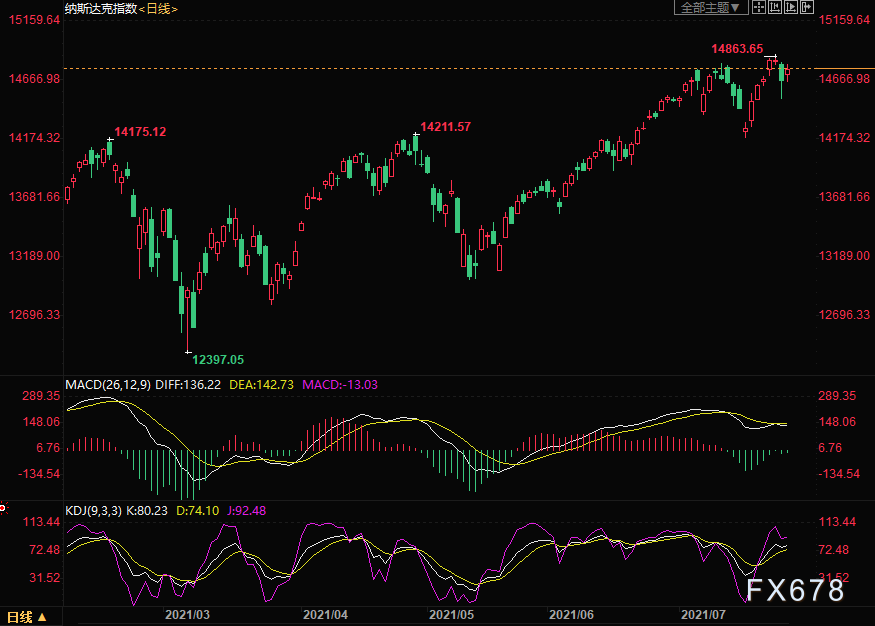Open the 全部主题 dropdown
The width and height of the screenshot is (875, 626).
[x=710, y=7]
